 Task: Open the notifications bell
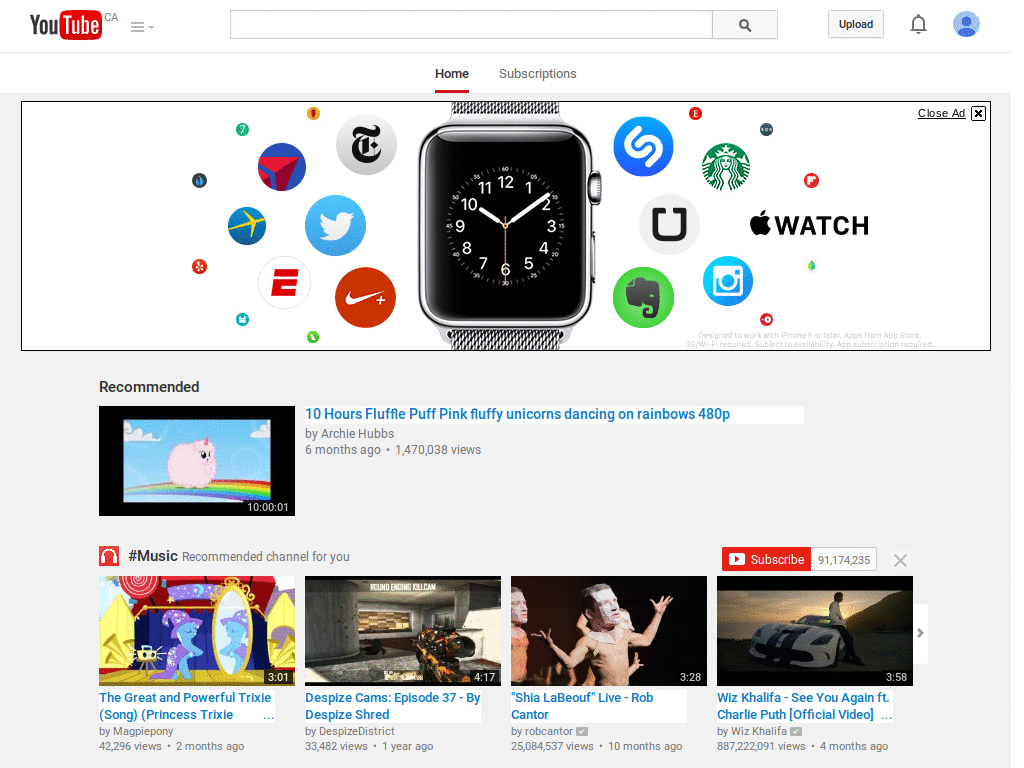point(918,24)
